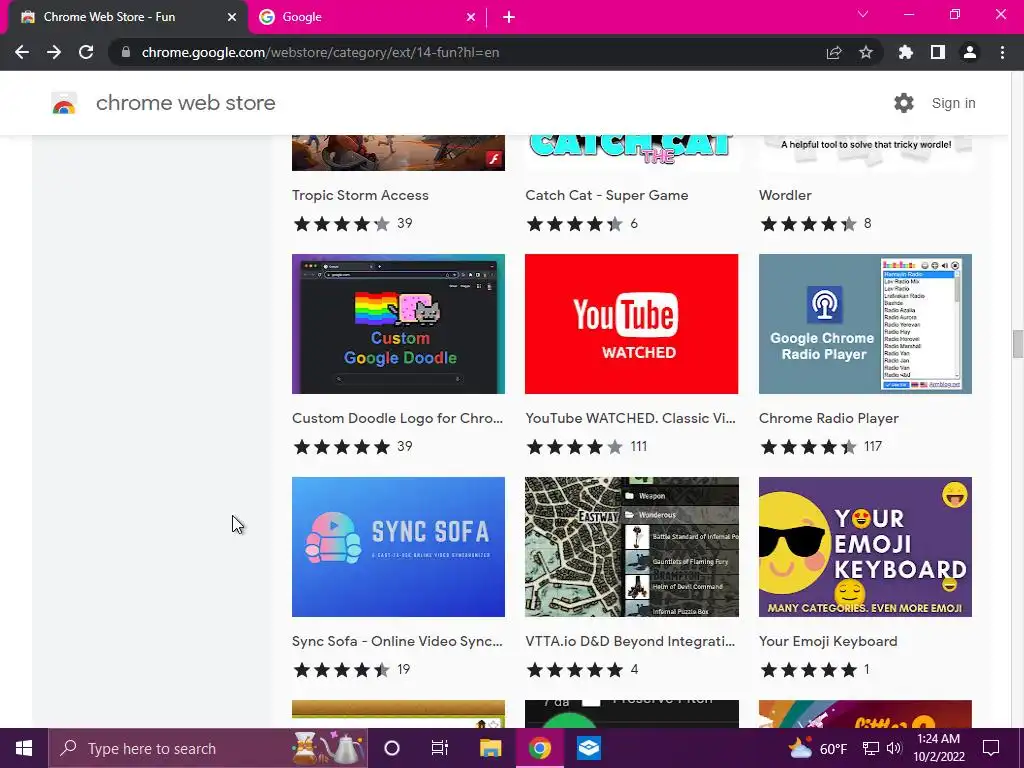The image size is (1024, 768).
Task: Click Chrome Radio Player's 117 rating count
Action: click(x=872, y=447)
